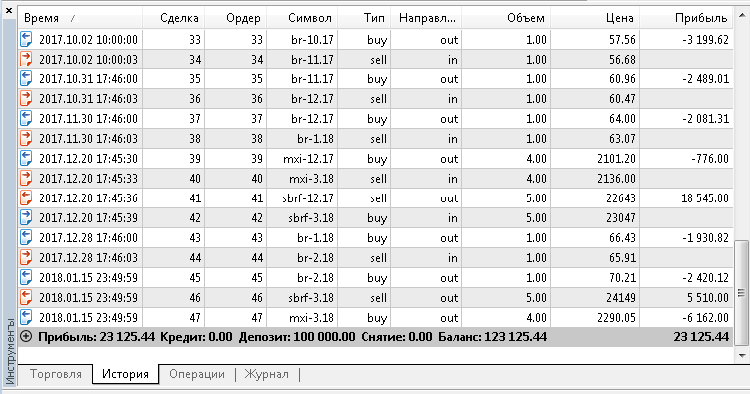Screen dimensions: 750x394
Task: Click the buy deal icon for deal 33
Action: tap(26, 39)
